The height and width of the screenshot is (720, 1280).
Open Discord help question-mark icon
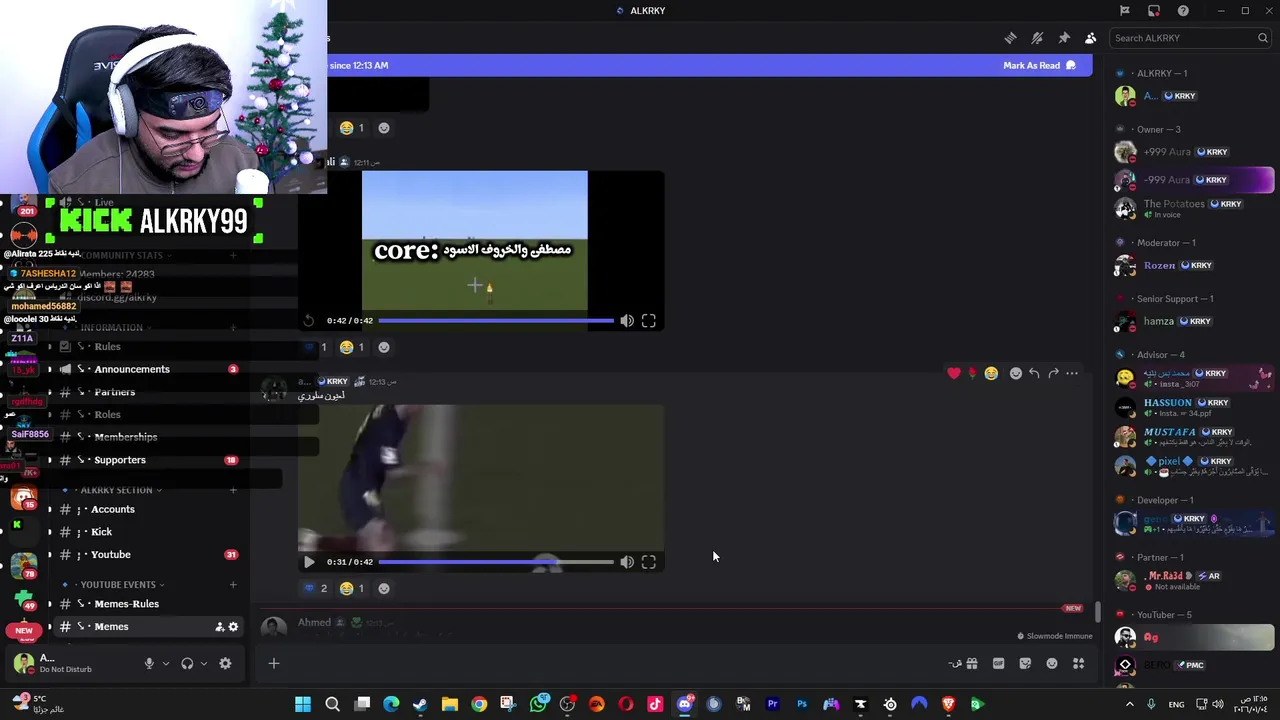pos(1183,11)
